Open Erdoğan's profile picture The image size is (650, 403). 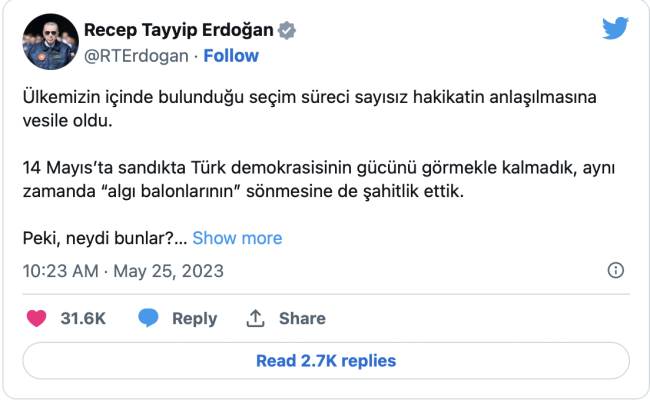tap(47, 42)
